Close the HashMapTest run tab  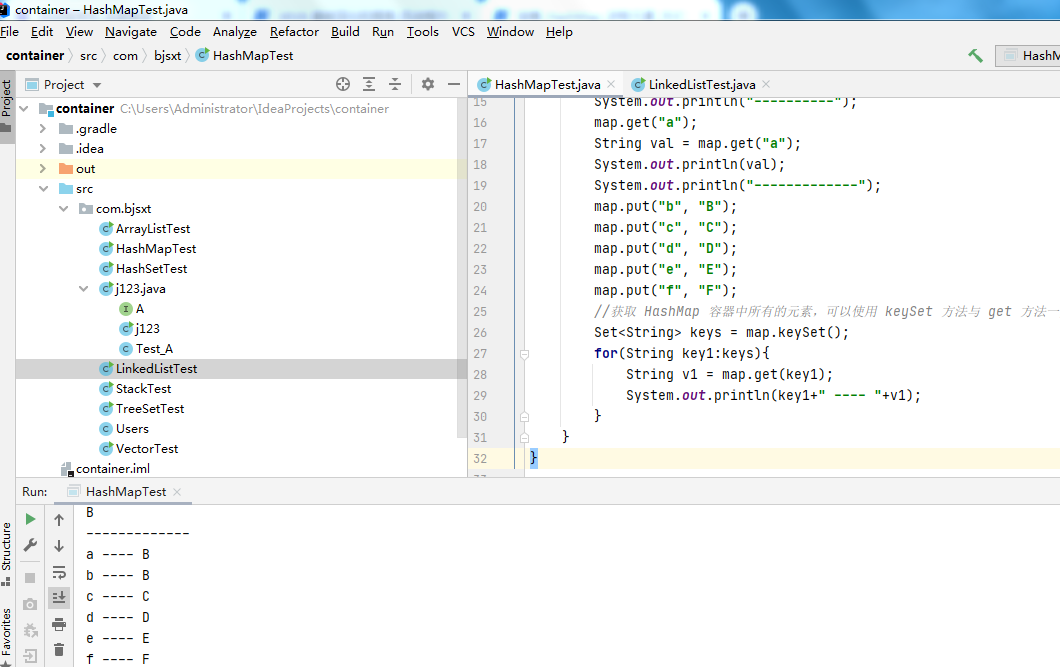pyautogui.click(x=177, y=492)
